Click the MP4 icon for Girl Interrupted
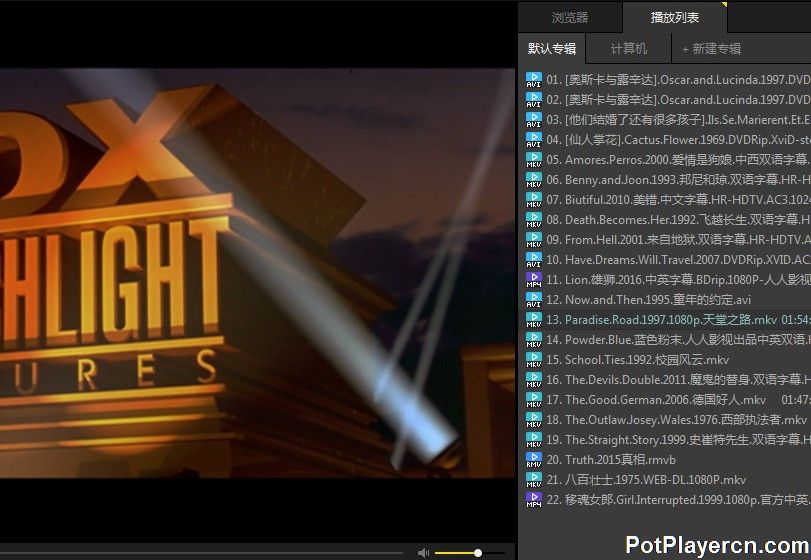 [x=534, y=500]
